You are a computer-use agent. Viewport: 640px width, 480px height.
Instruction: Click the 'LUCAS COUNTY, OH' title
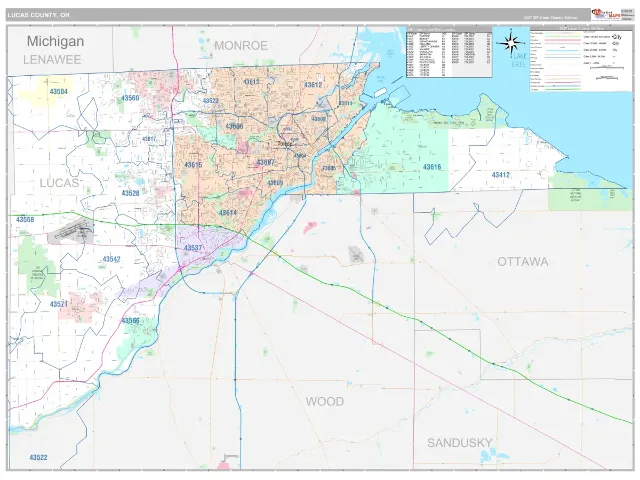[39, 15]
